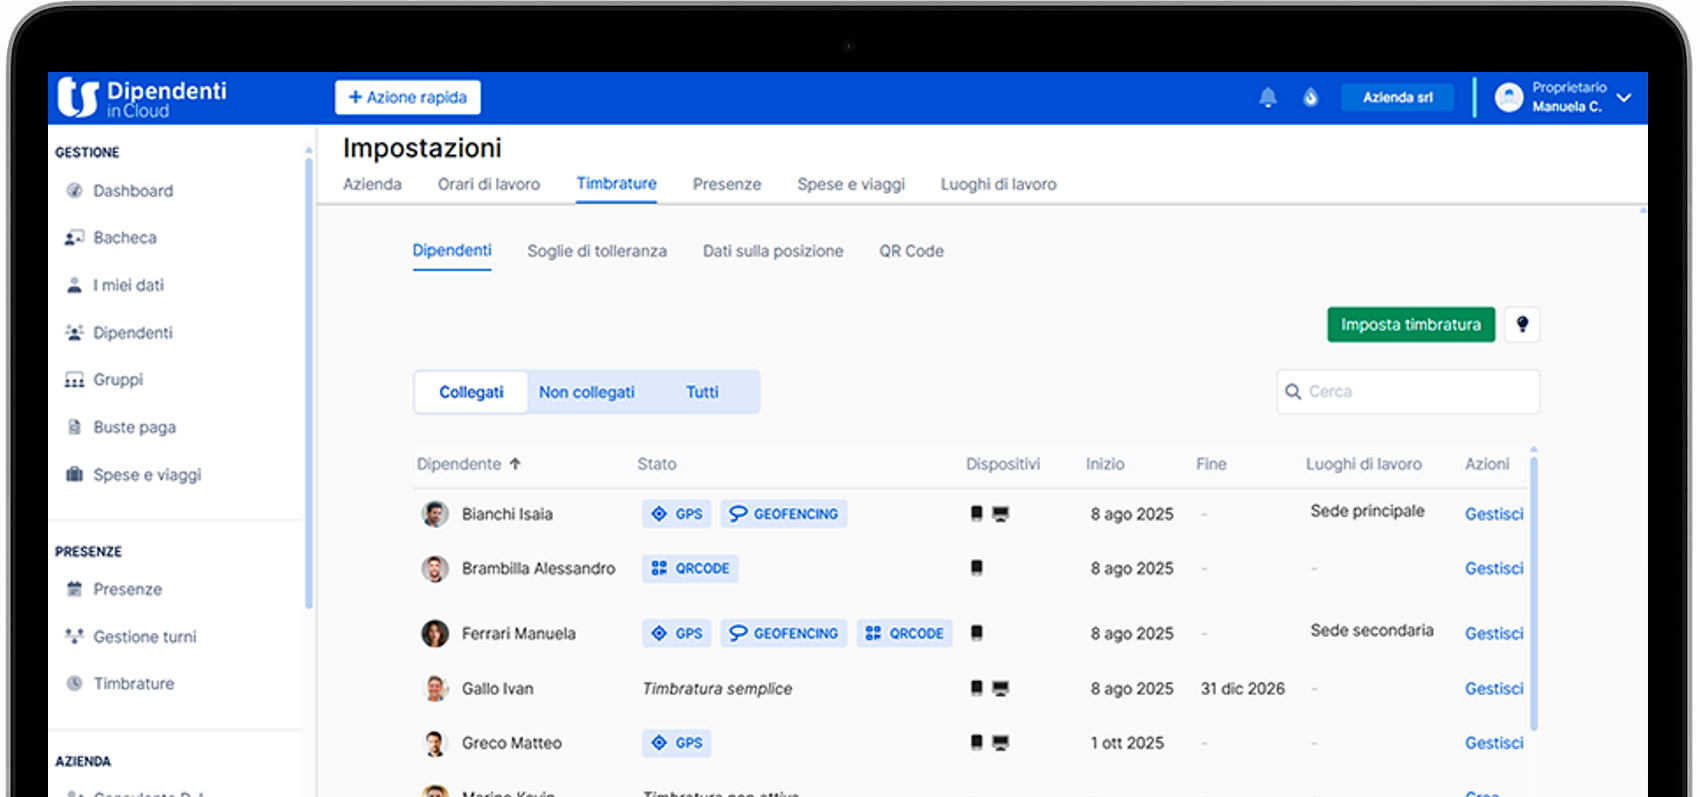
Task: Expand the user account chevron menu
Action: [x=1624, y=97]
